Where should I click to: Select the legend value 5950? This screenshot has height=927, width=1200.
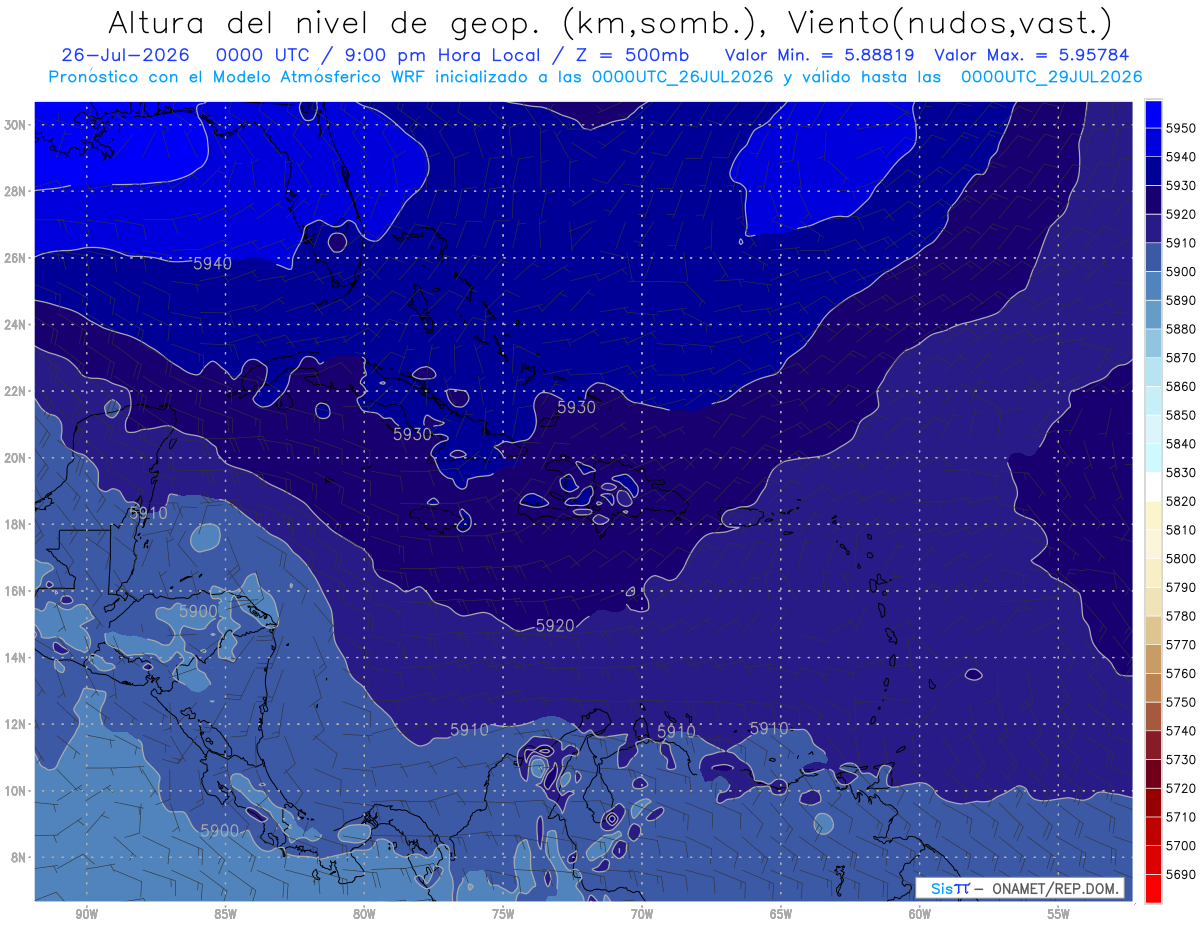(x=1181, y=128)
